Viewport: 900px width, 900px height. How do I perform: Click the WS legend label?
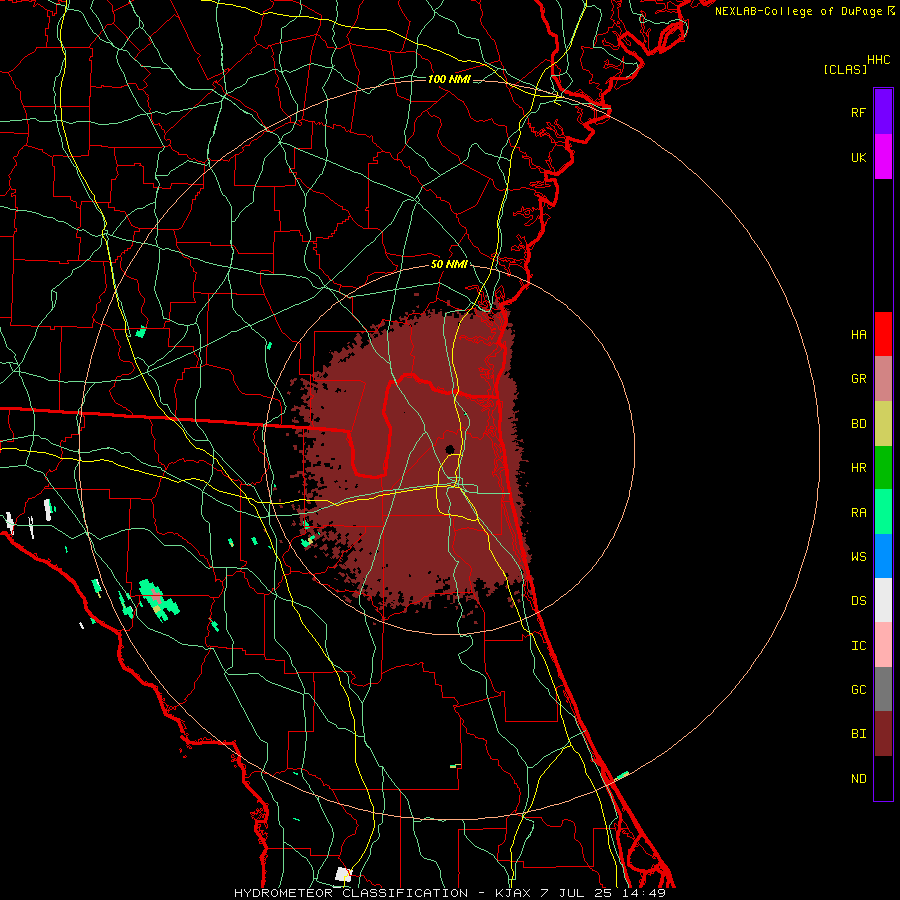pyautogui.click(x=858, y=557)
